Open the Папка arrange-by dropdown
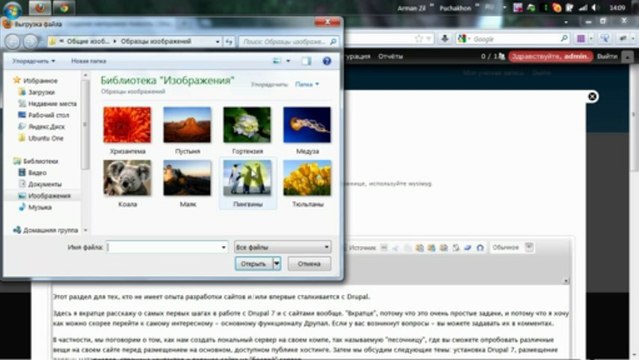Viewport: 639px width, 360px height. [x=307, y=84]
